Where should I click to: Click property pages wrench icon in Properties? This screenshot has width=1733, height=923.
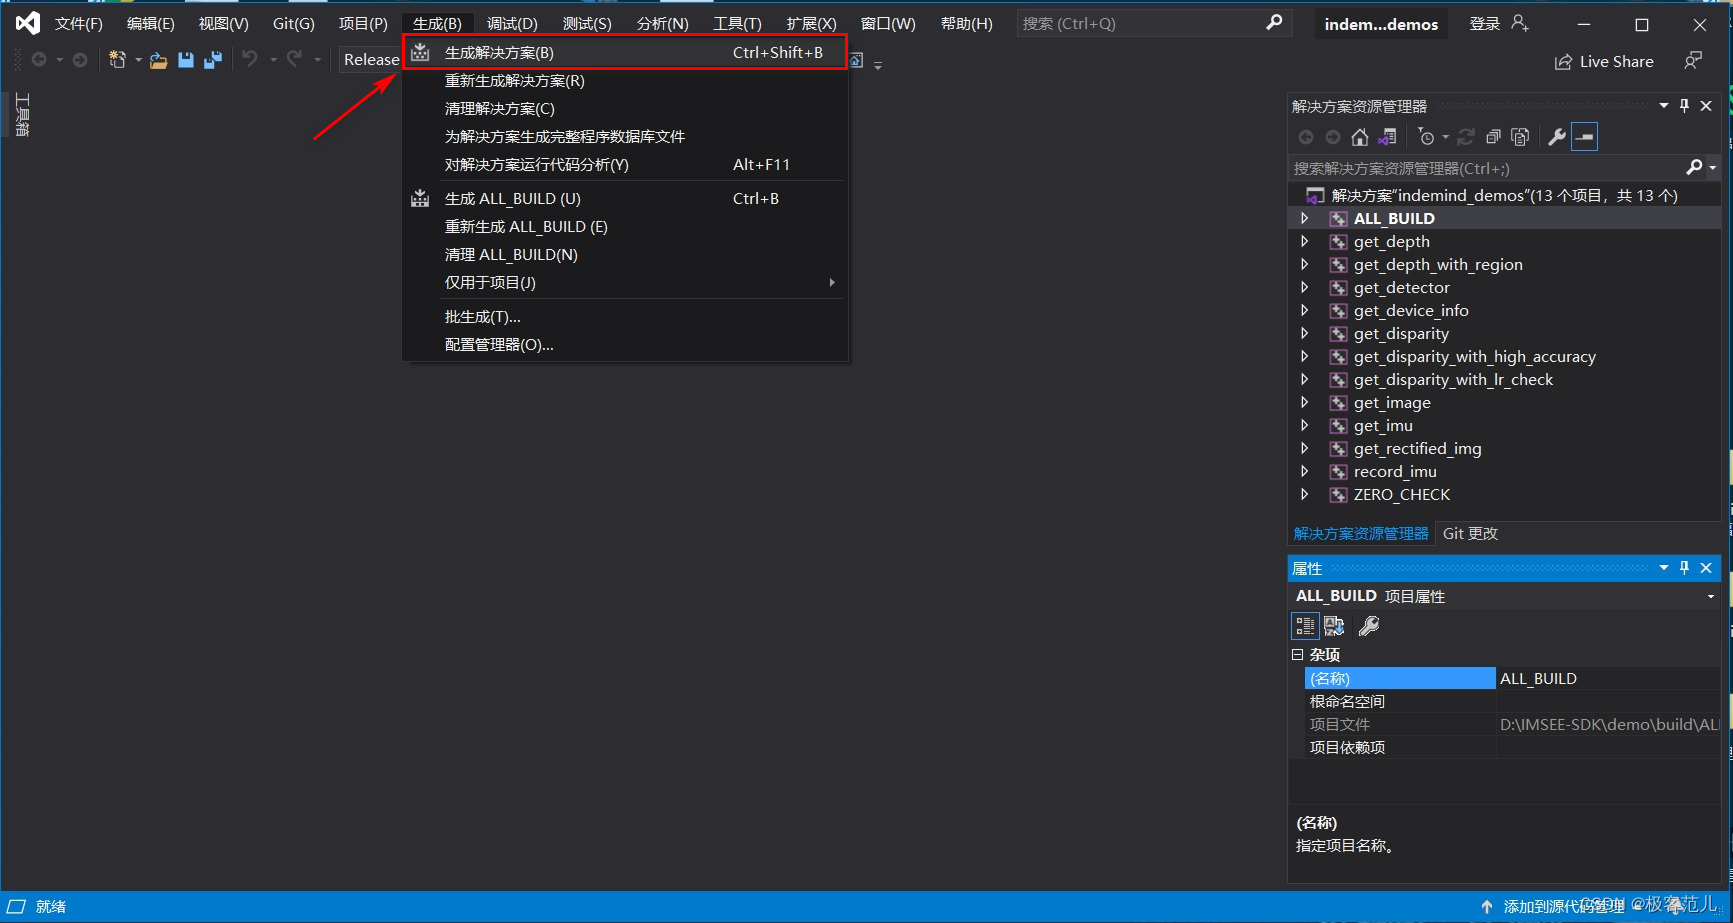1369,626
